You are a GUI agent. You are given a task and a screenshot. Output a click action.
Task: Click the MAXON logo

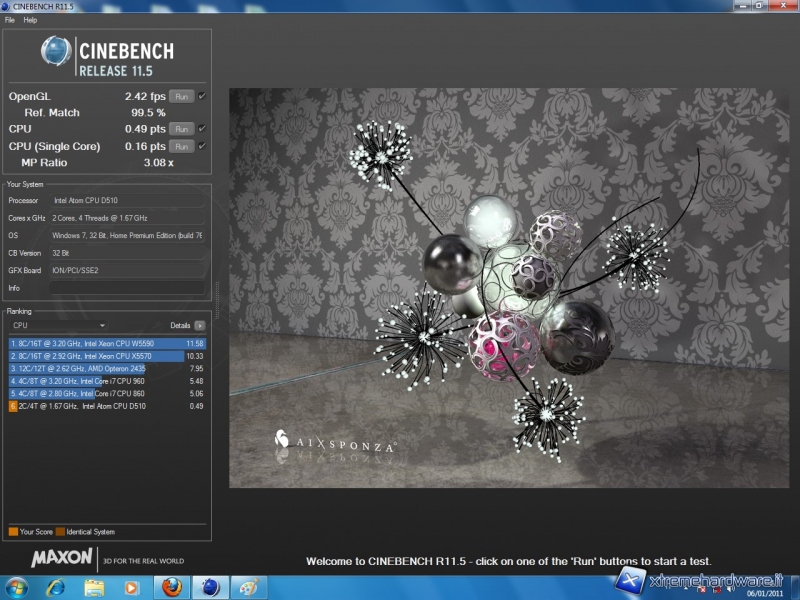click(x=62, y=557)
